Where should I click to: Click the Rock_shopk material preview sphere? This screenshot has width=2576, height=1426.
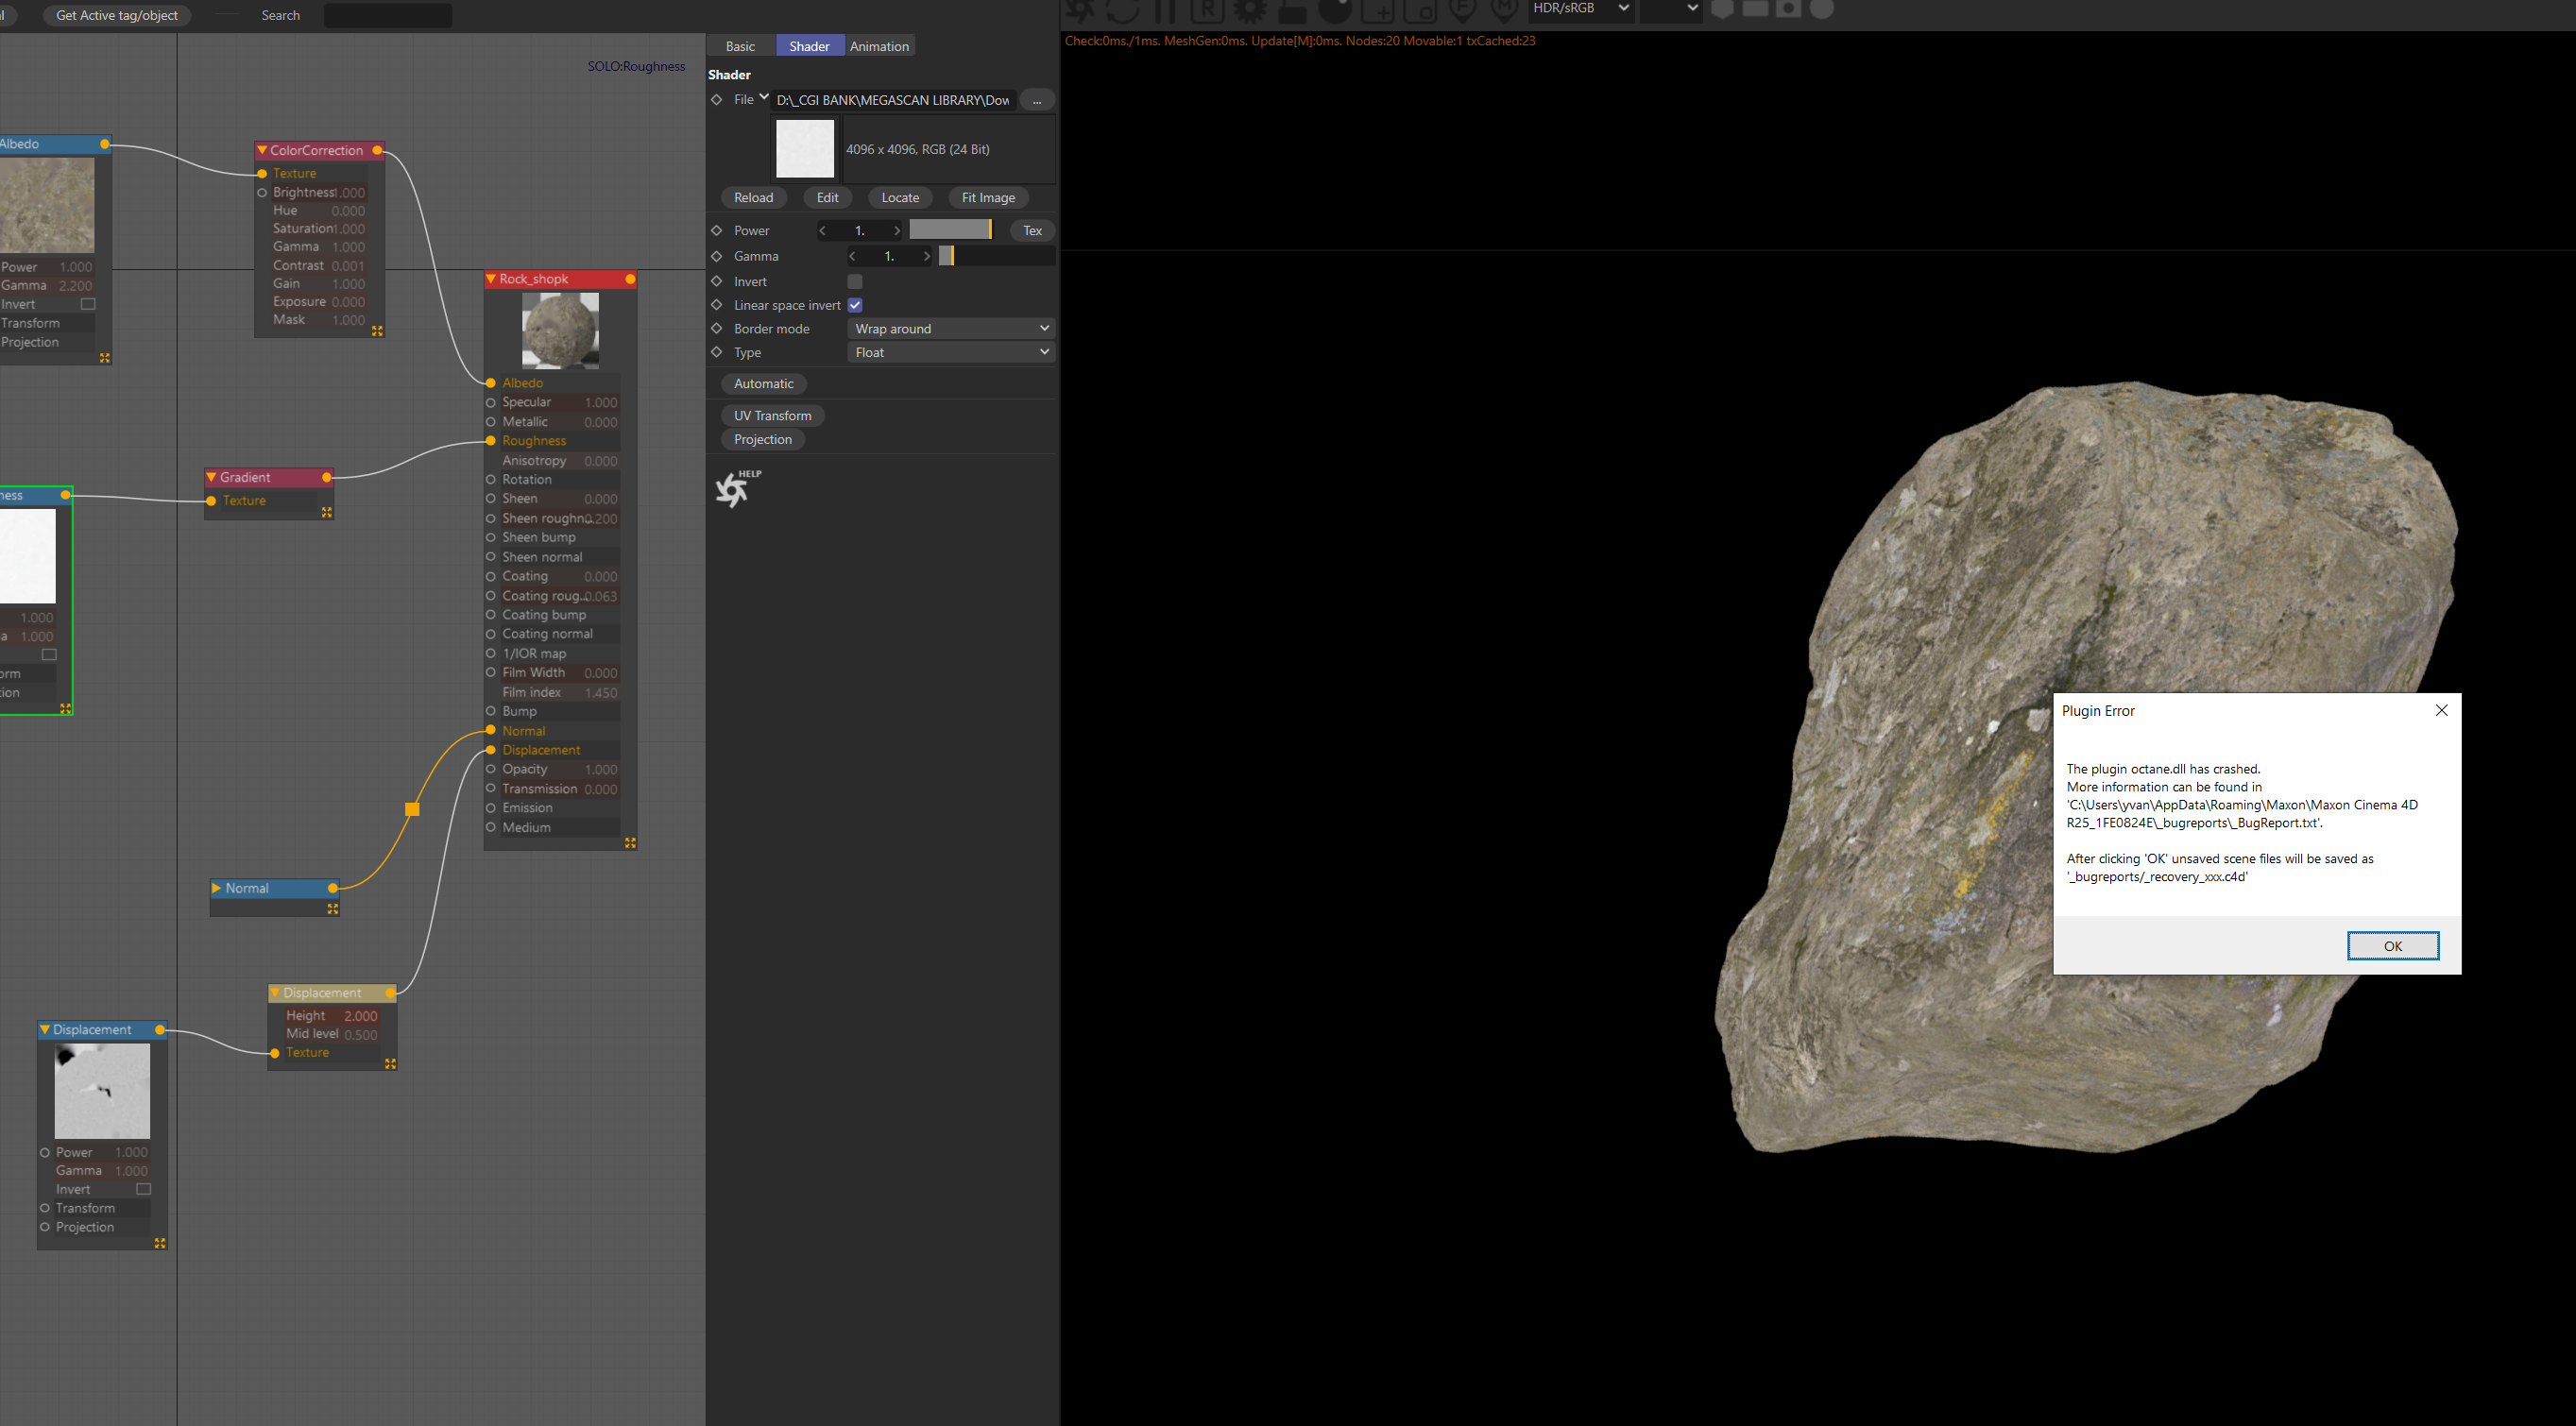click(x=560, y=330)
